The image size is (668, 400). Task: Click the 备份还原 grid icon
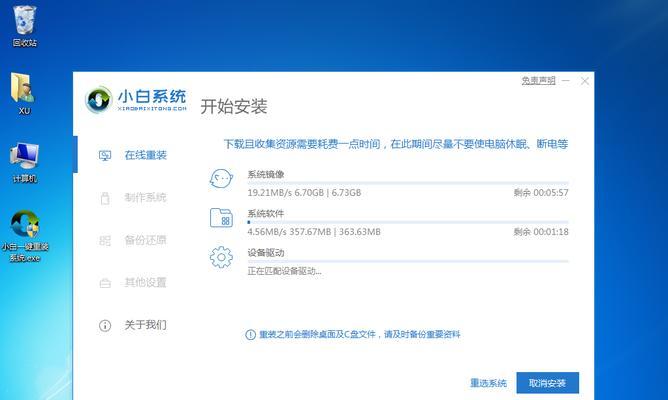[x=105, y=240]
